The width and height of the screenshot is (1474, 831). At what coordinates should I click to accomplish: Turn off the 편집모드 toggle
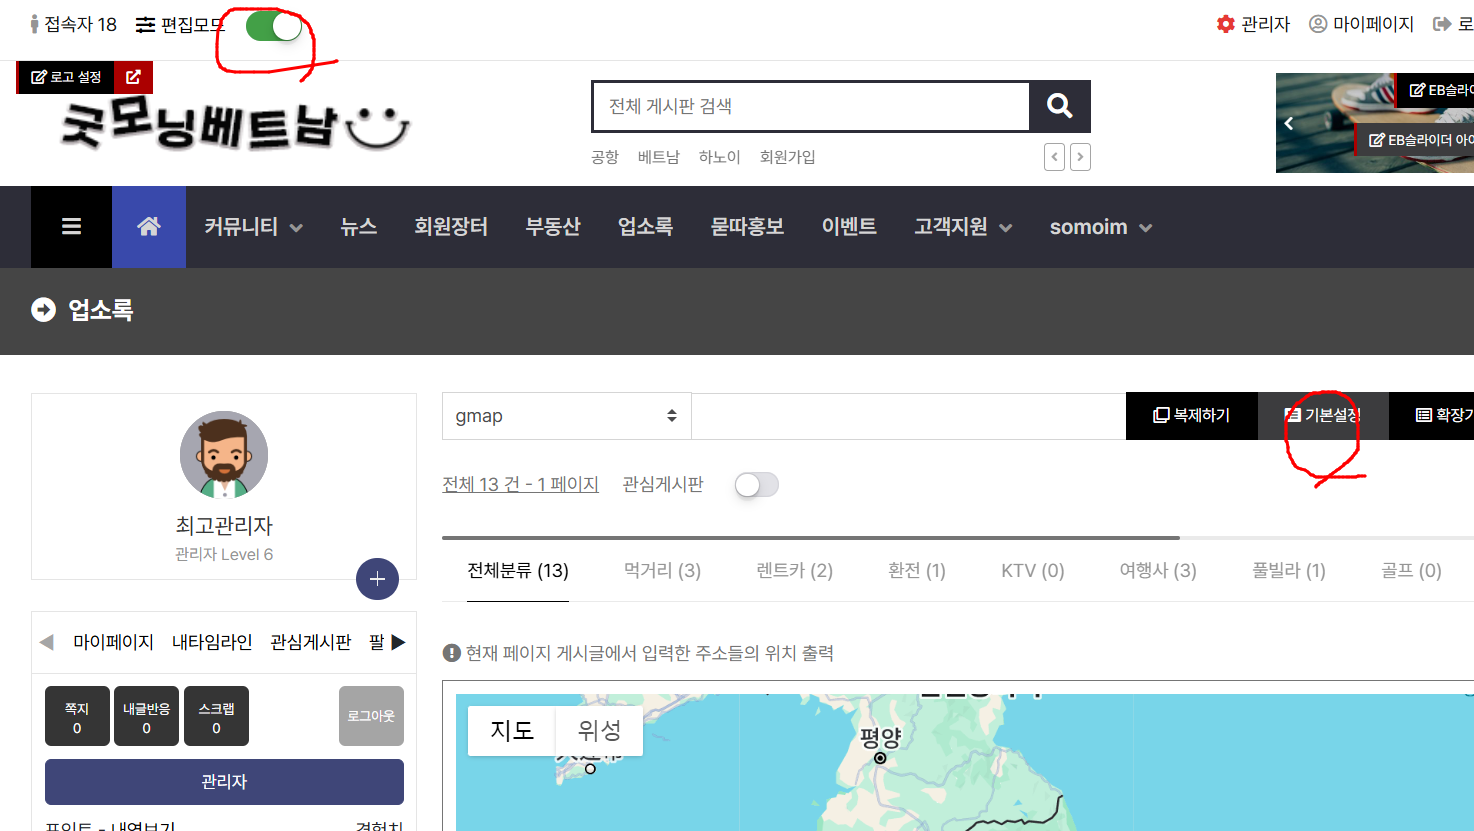(274, 26)
